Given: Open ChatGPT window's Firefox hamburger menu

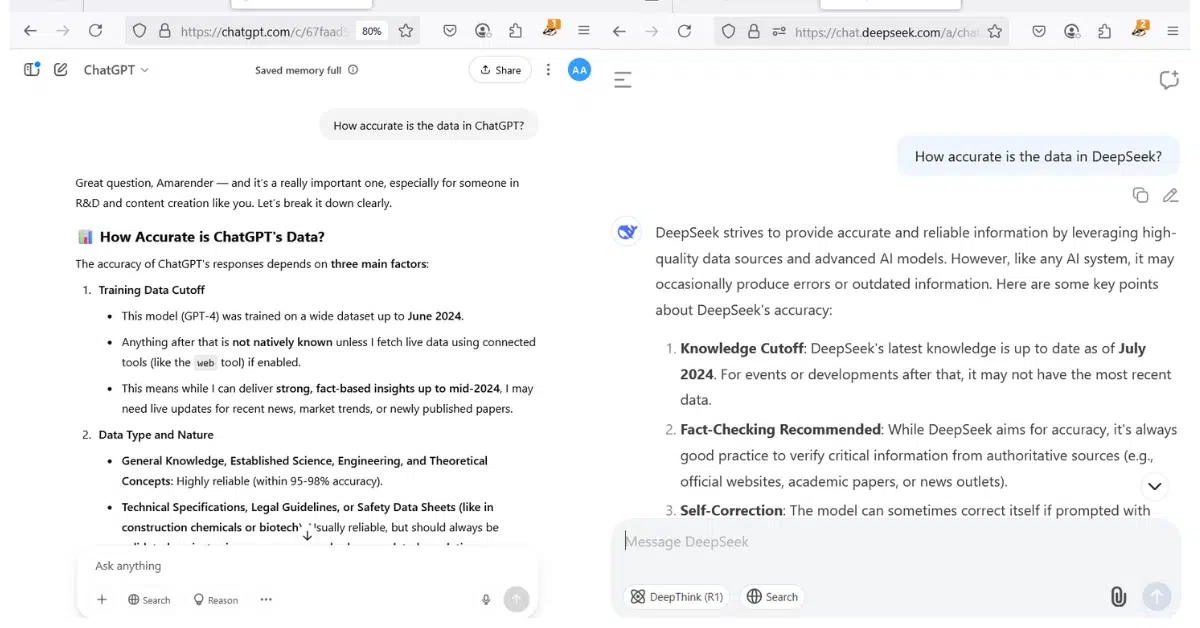Looking at the screenshot, I should 584,31.
